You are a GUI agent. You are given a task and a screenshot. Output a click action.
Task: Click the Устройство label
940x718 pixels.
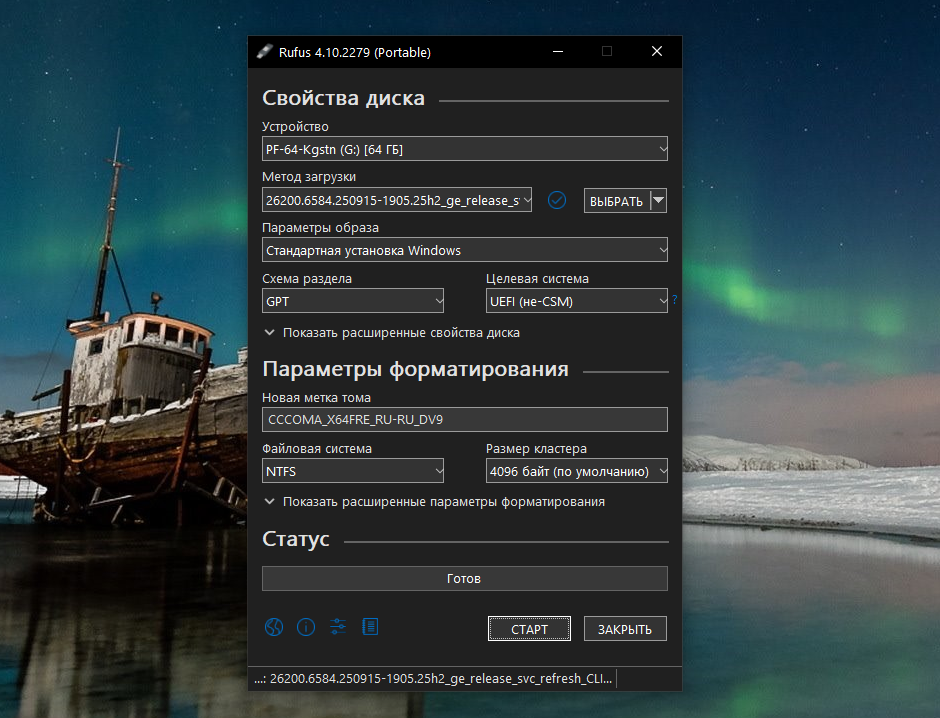coord(296,126)
